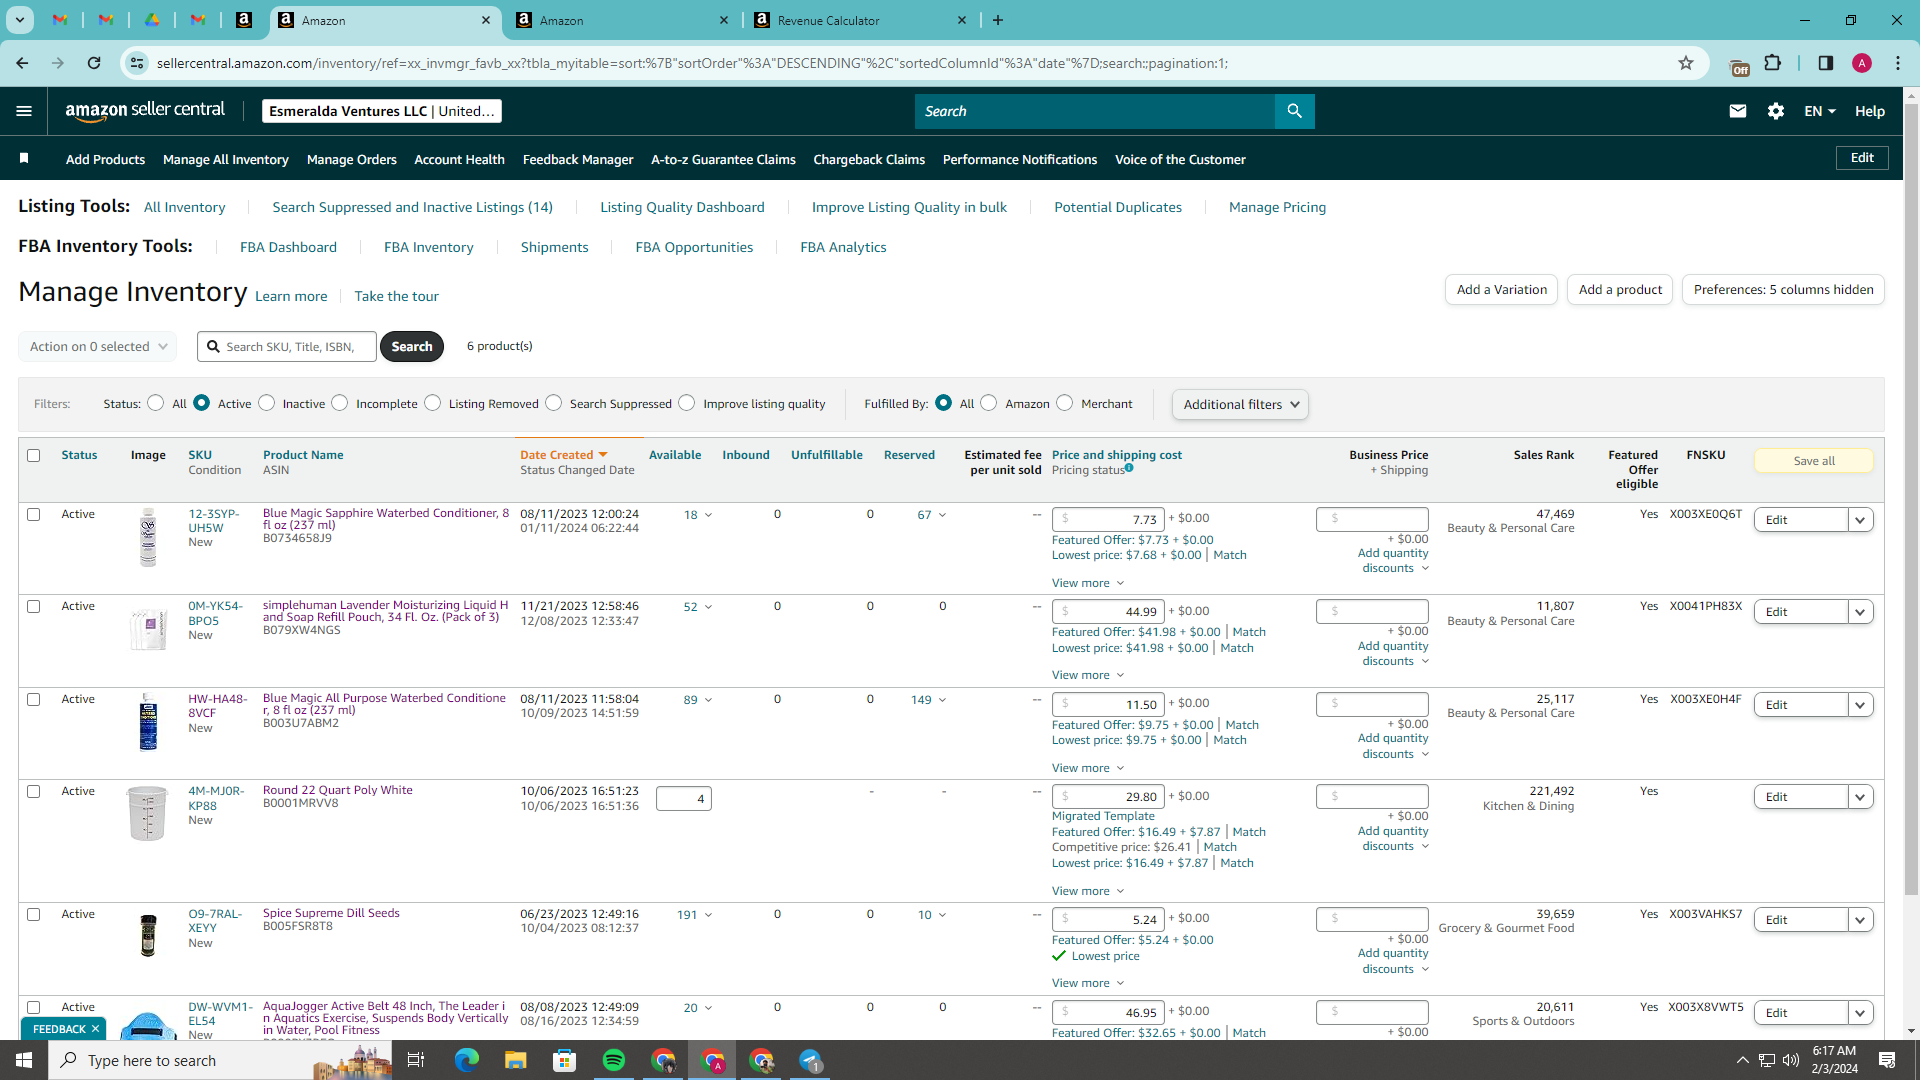Open Edit dropdown arrow for Round 22 Quart
This screenshot has height=1080, width=1920.
pos(1860,797)
